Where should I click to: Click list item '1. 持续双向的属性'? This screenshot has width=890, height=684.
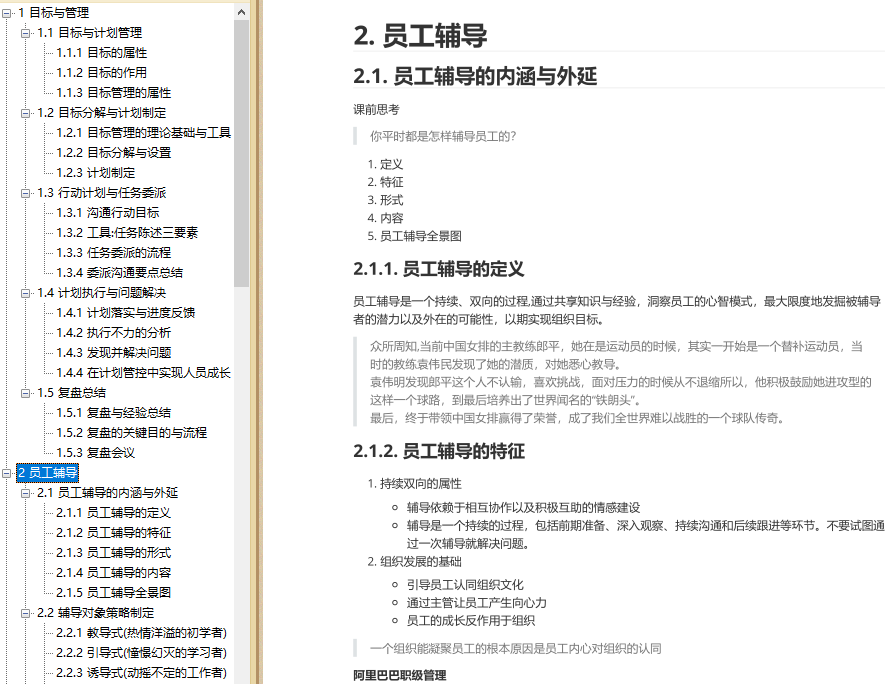point(414,484)
